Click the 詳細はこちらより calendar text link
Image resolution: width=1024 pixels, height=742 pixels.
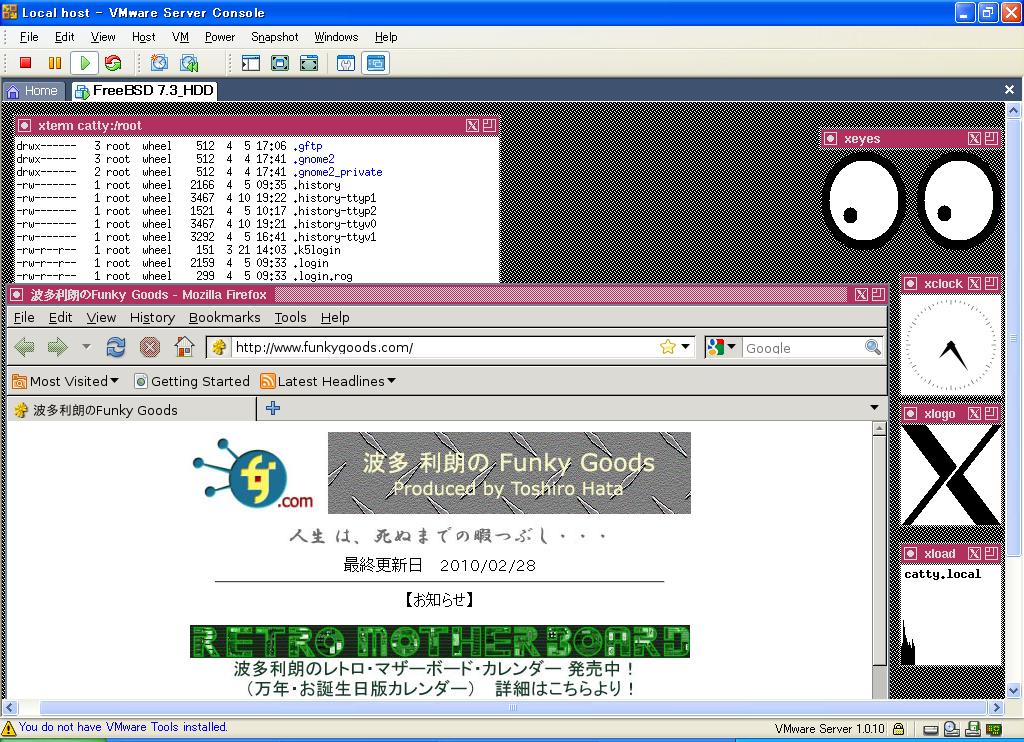click(565, 688)
